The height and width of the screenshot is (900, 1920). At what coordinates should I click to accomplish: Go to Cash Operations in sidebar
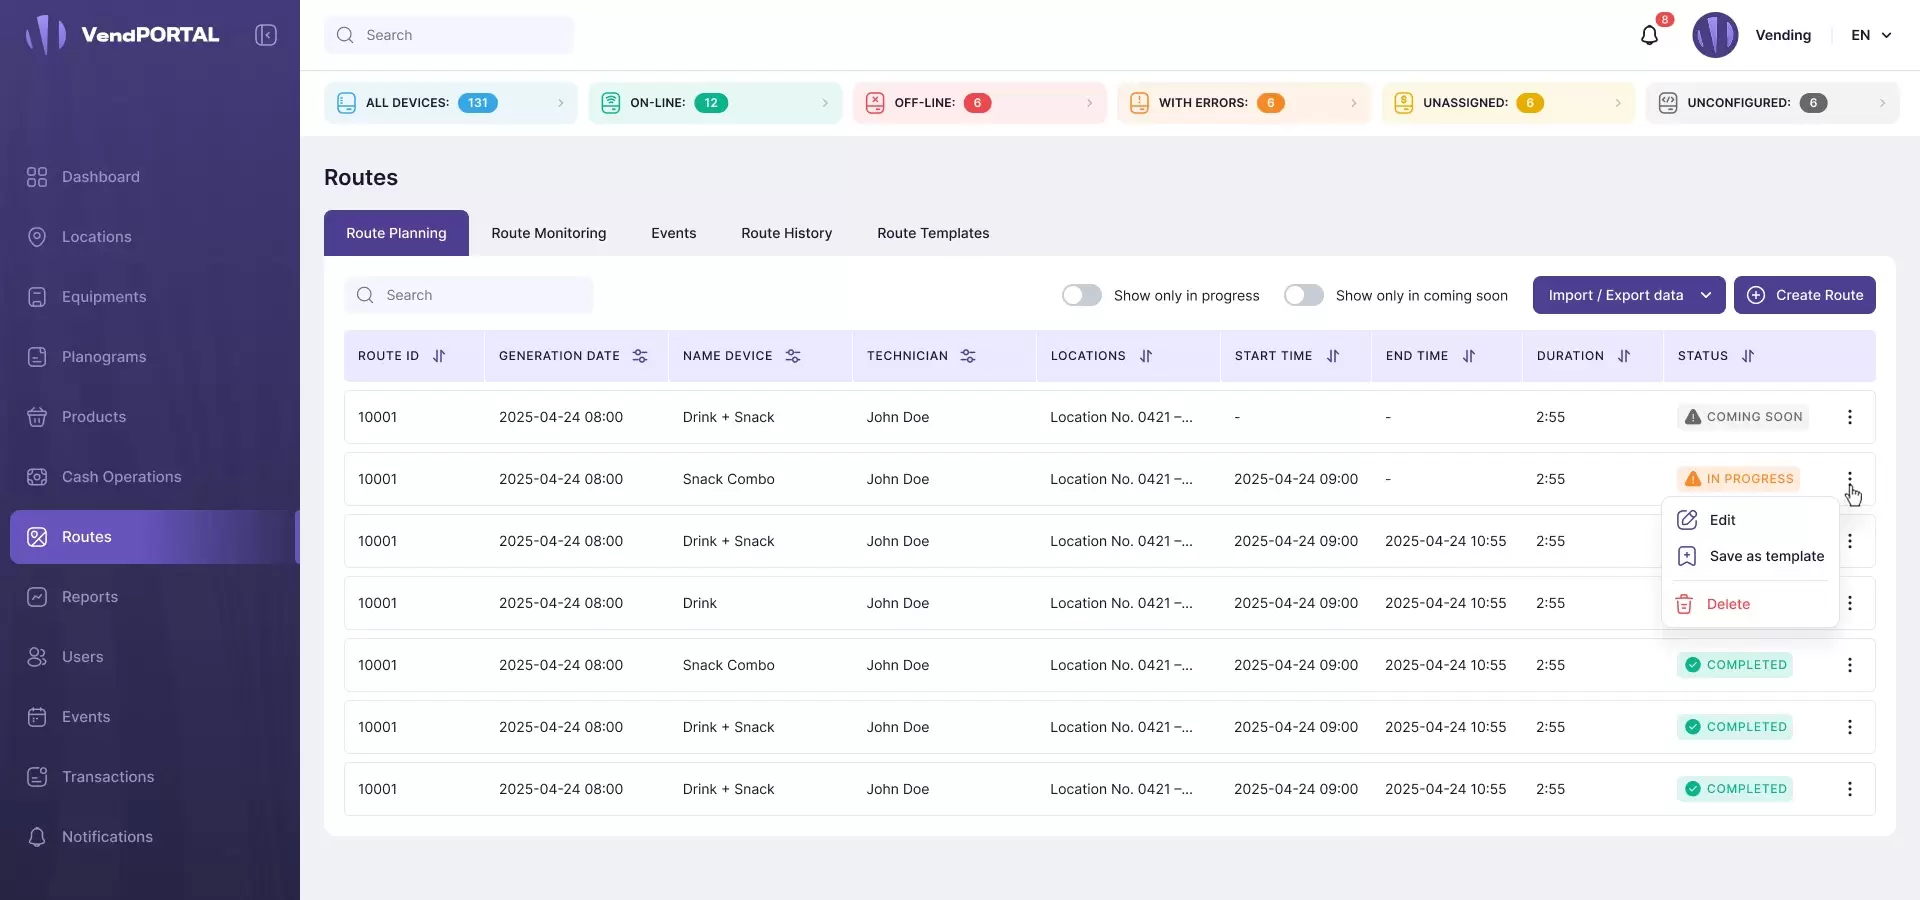(x=121, y=477)
